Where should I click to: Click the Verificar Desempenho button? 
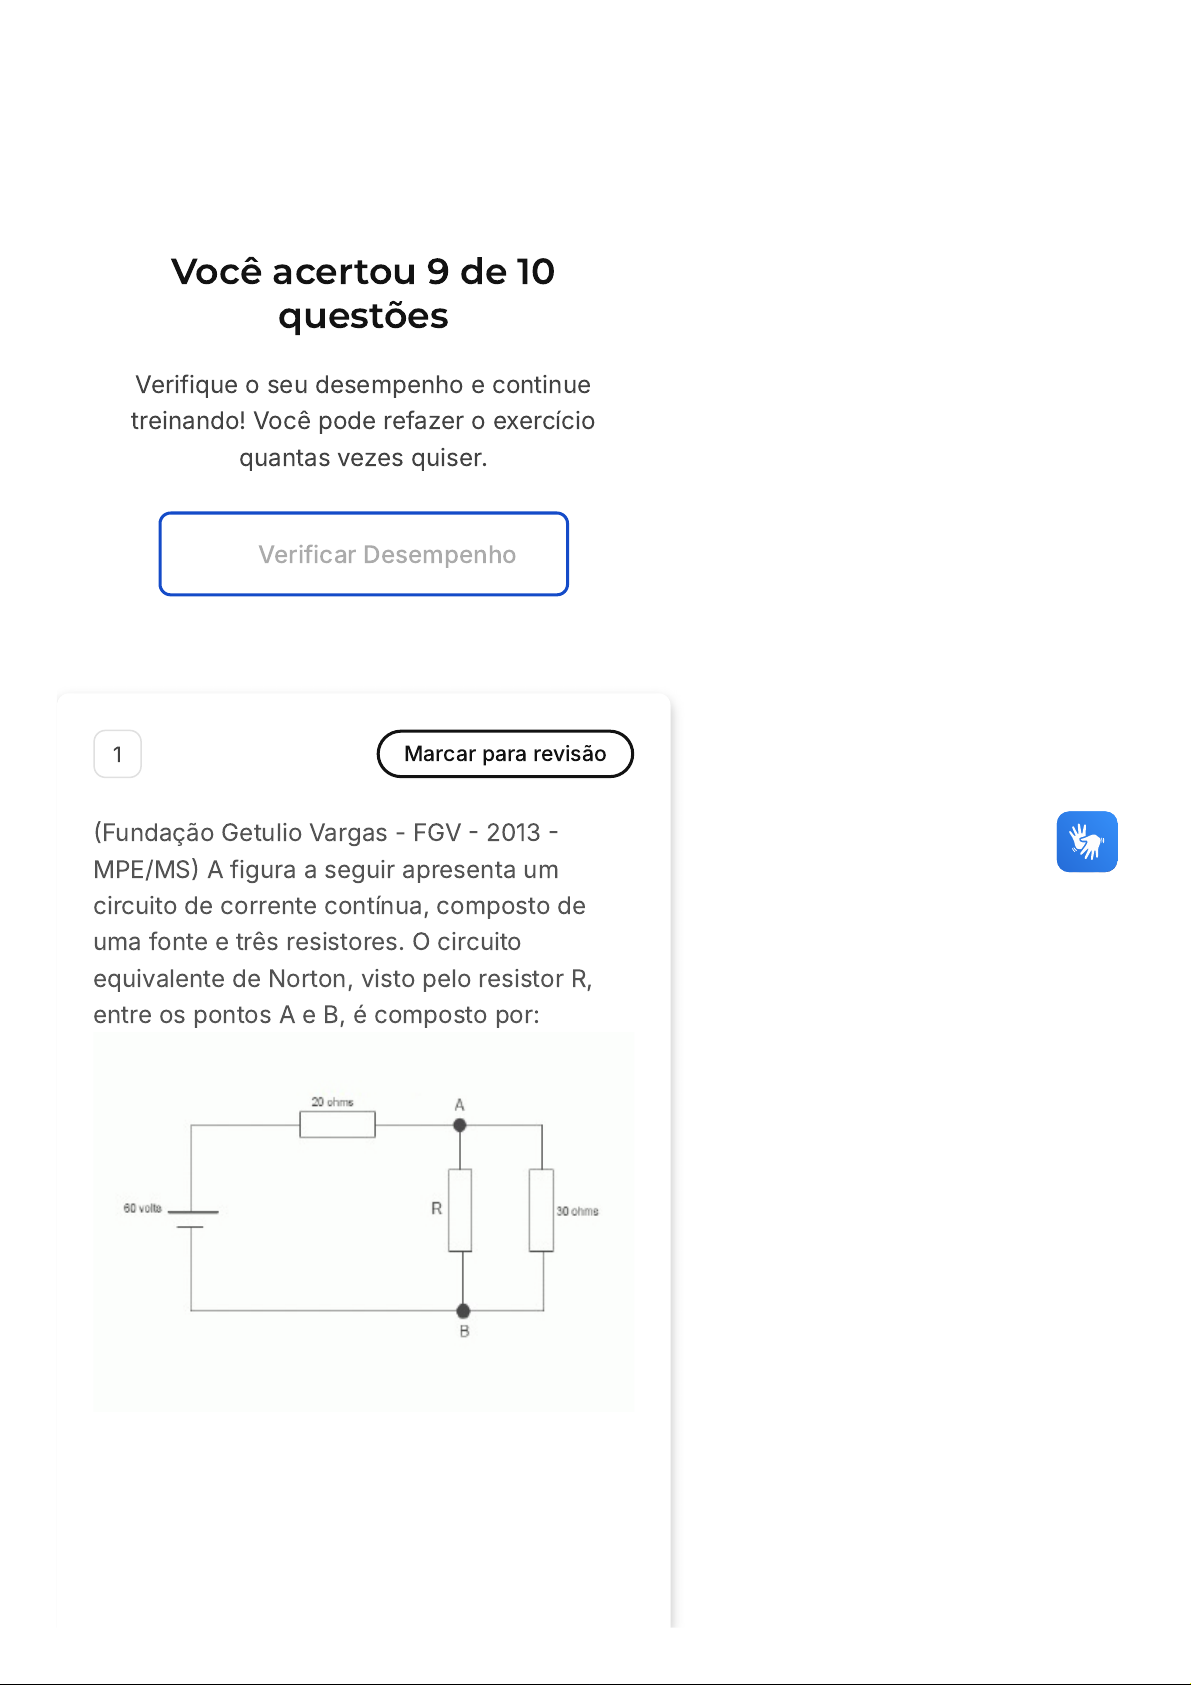tap(364, 554)
